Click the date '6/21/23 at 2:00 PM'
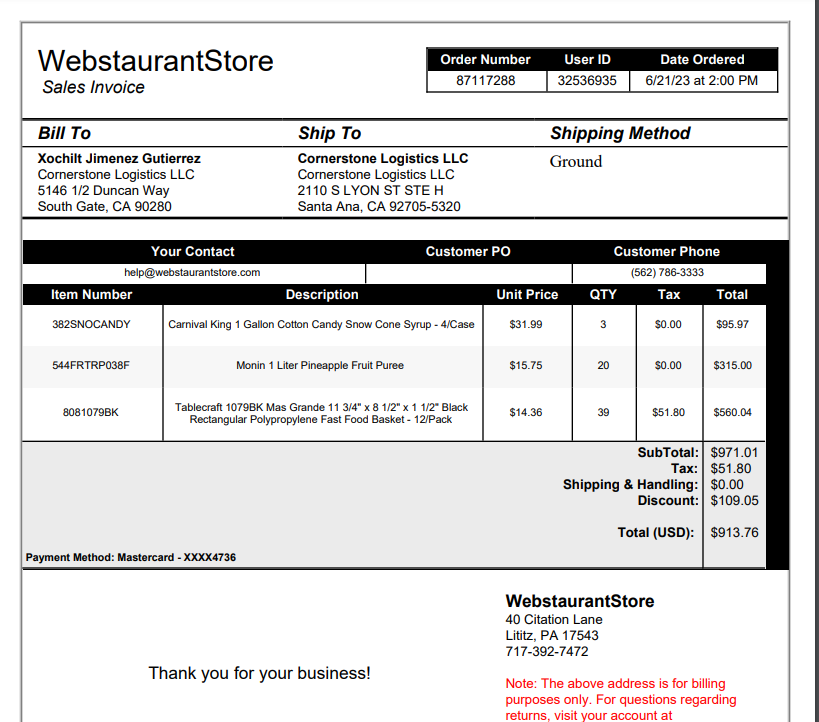The height and width of the screenshot is (722, 819). click(x=701, y=80)
